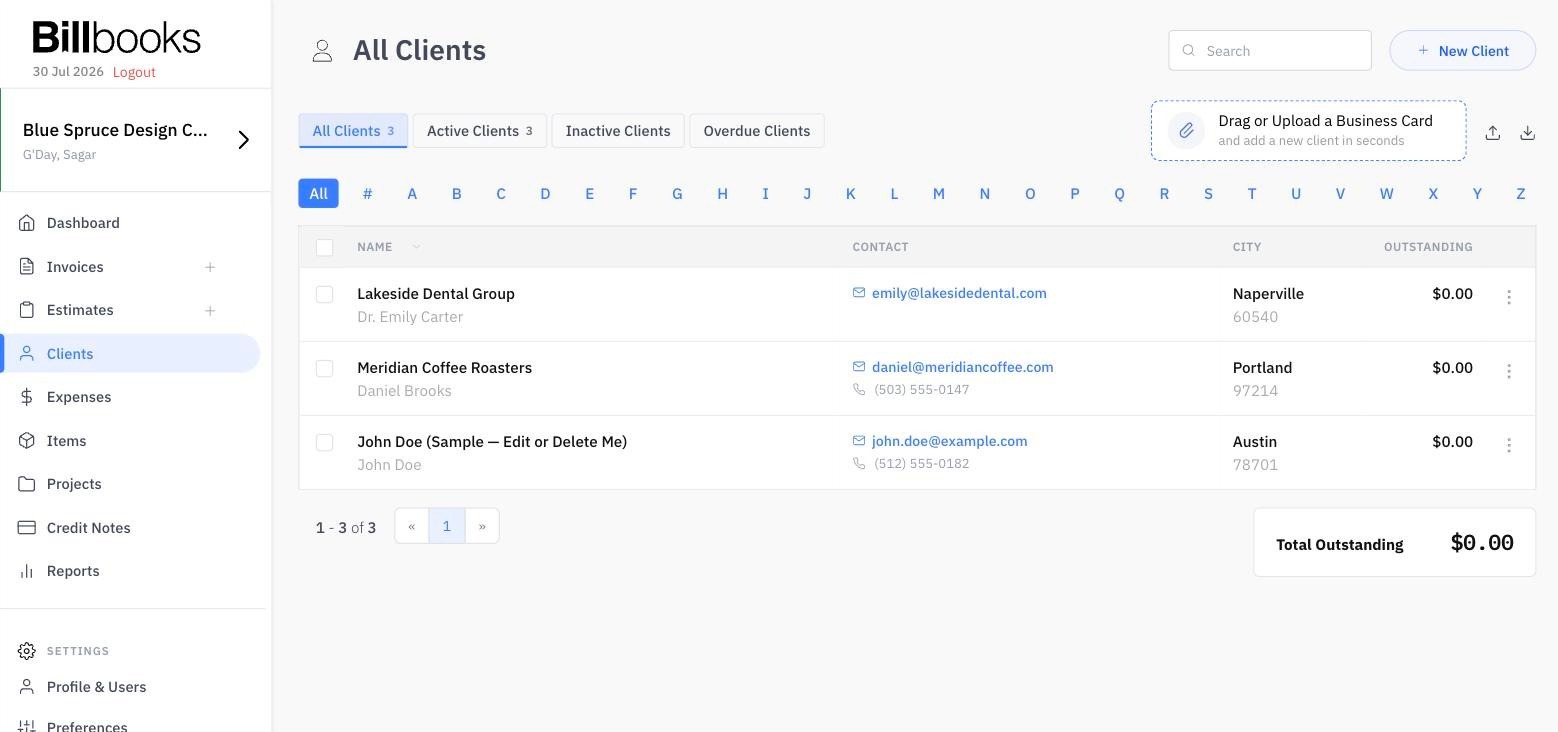Filter clients by letter M
The width and height of the screenshot is (1558, 732).
click(939, 194)
